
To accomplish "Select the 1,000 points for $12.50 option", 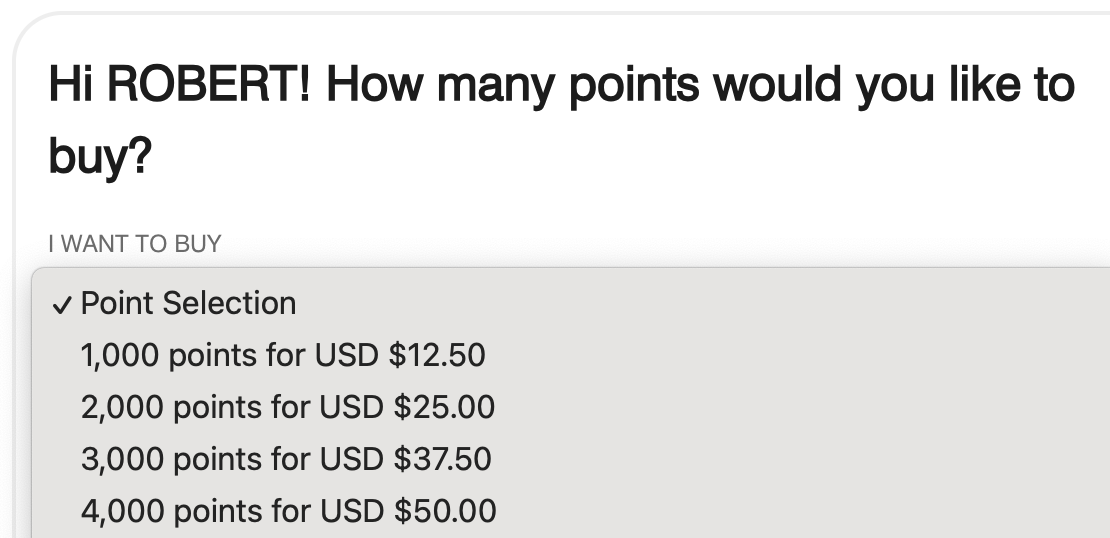I will coord(283,355).
